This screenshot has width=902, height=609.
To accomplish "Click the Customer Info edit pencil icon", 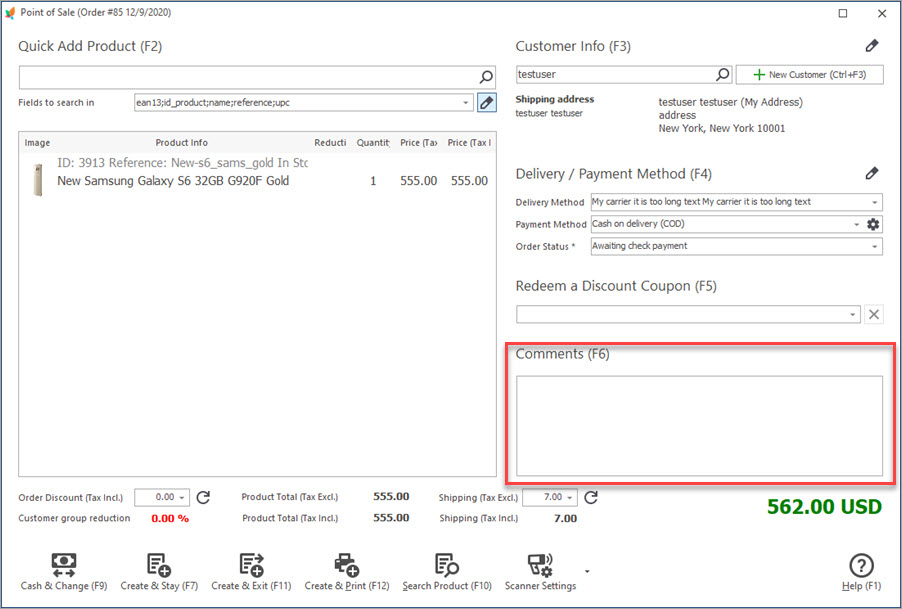I will click(x=872, y=46).
